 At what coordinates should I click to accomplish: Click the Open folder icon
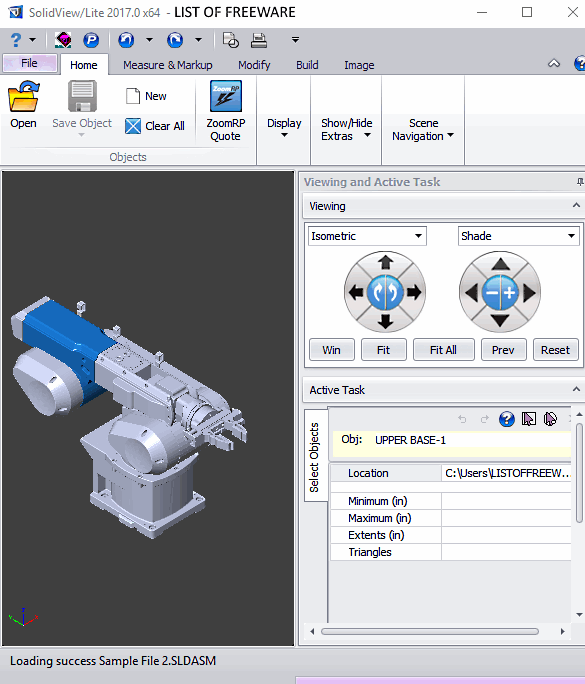24,96
